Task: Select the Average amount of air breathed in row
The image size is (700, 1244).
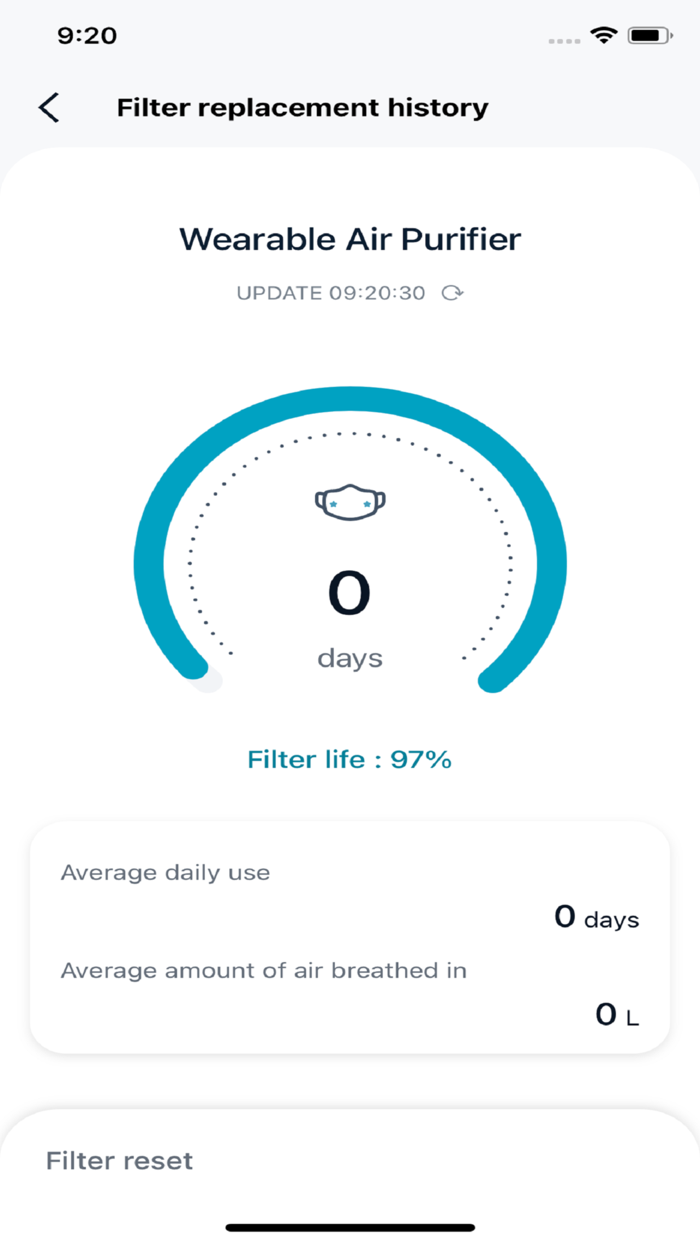Action: [265, 970]
